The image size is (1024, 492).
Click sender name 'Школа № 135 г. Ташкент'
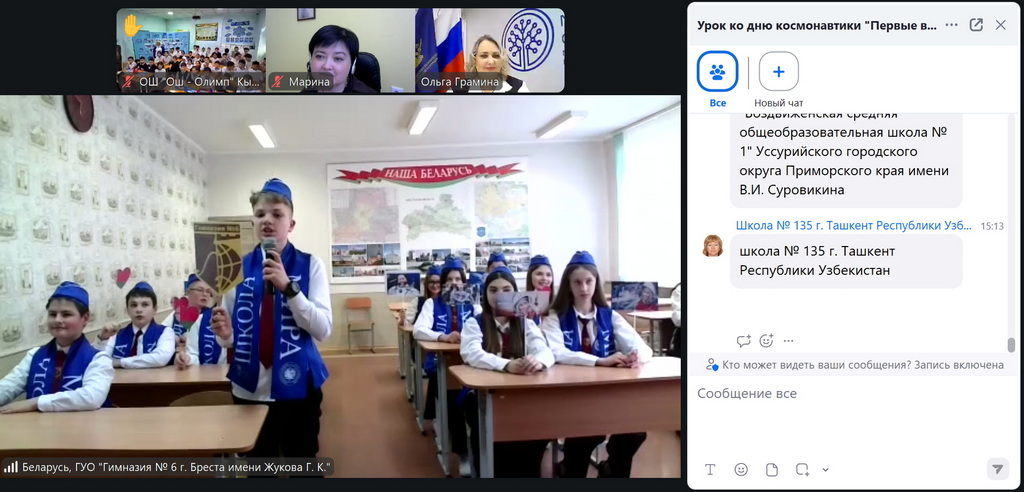click(x=853, y=226)
